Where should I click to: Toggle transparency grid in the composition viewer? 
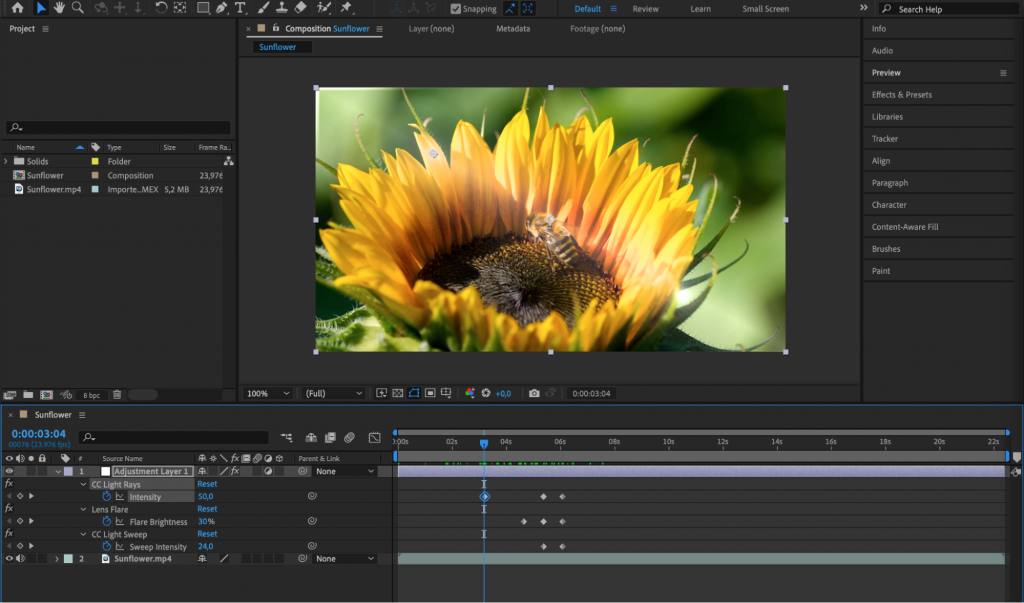pos(396,393)
